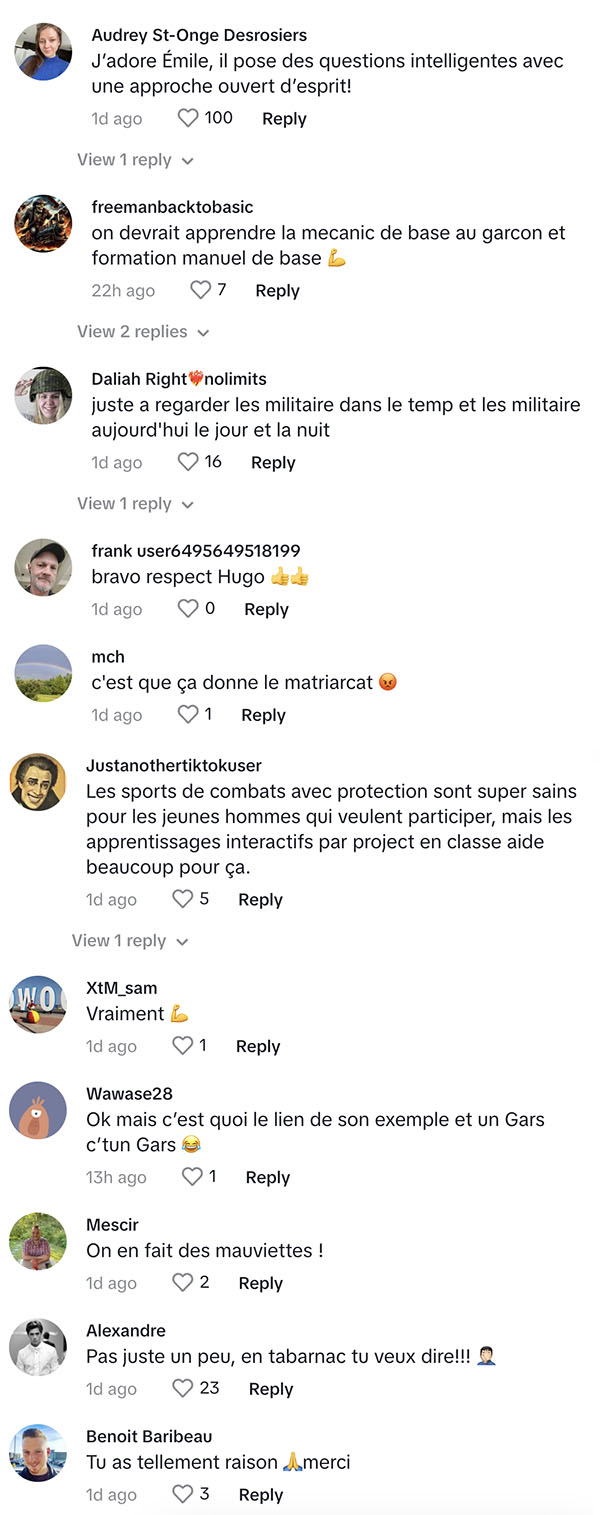The height and width of the screenshot is (1515, 600).
Task: Toggle like on Mescir's comment
Action: pos(183,1282)
